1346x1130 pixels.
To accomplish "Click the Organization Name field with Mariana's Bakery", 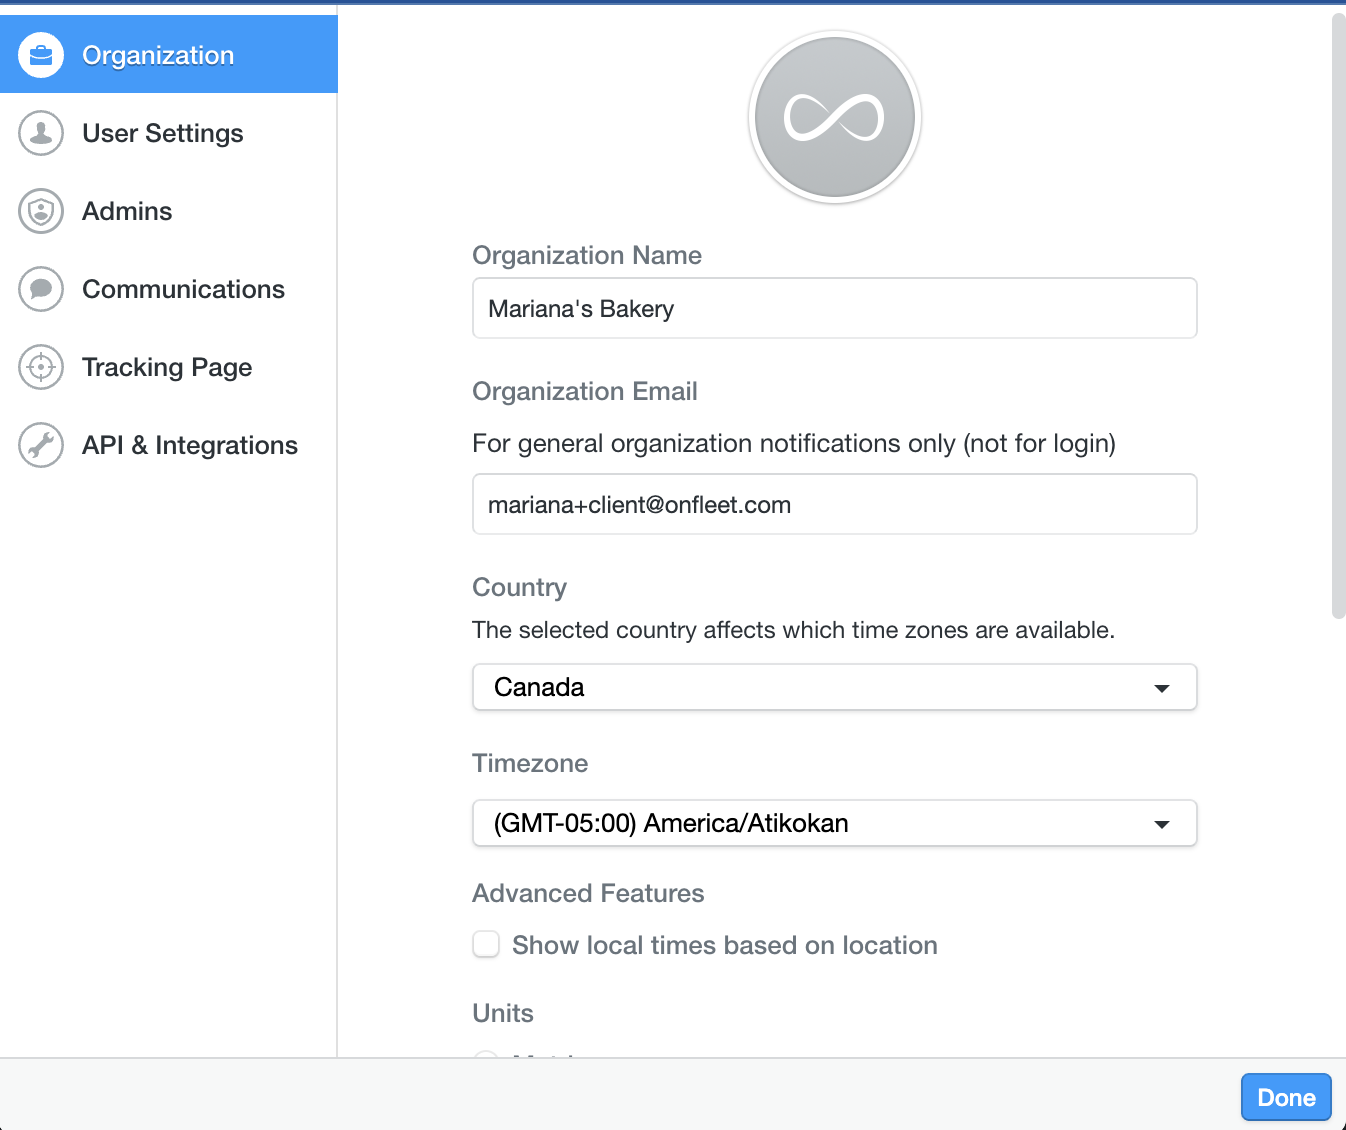I will (835, 308).
